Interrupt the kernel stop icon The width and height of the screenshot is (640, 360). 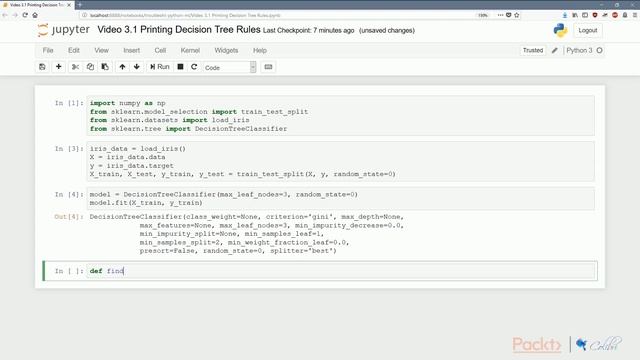tap(180, 67)
